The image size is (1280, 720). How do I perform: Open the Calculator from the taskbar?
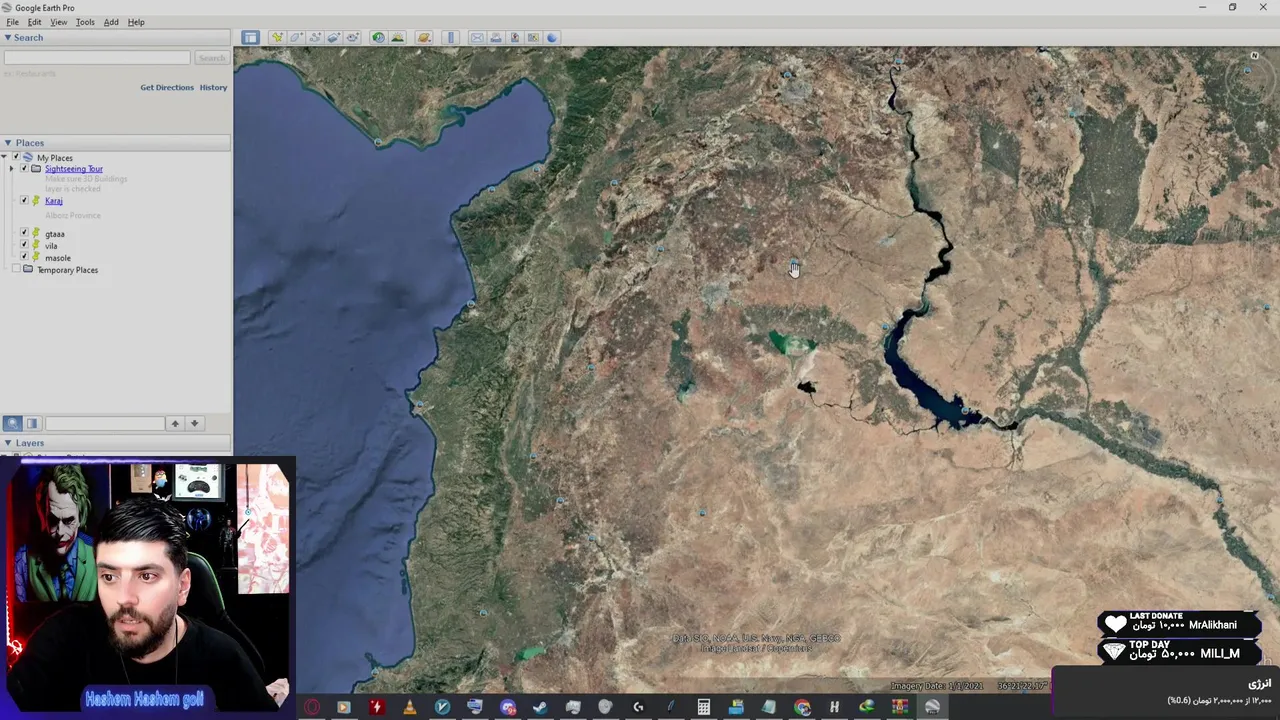tap(704, 708)
